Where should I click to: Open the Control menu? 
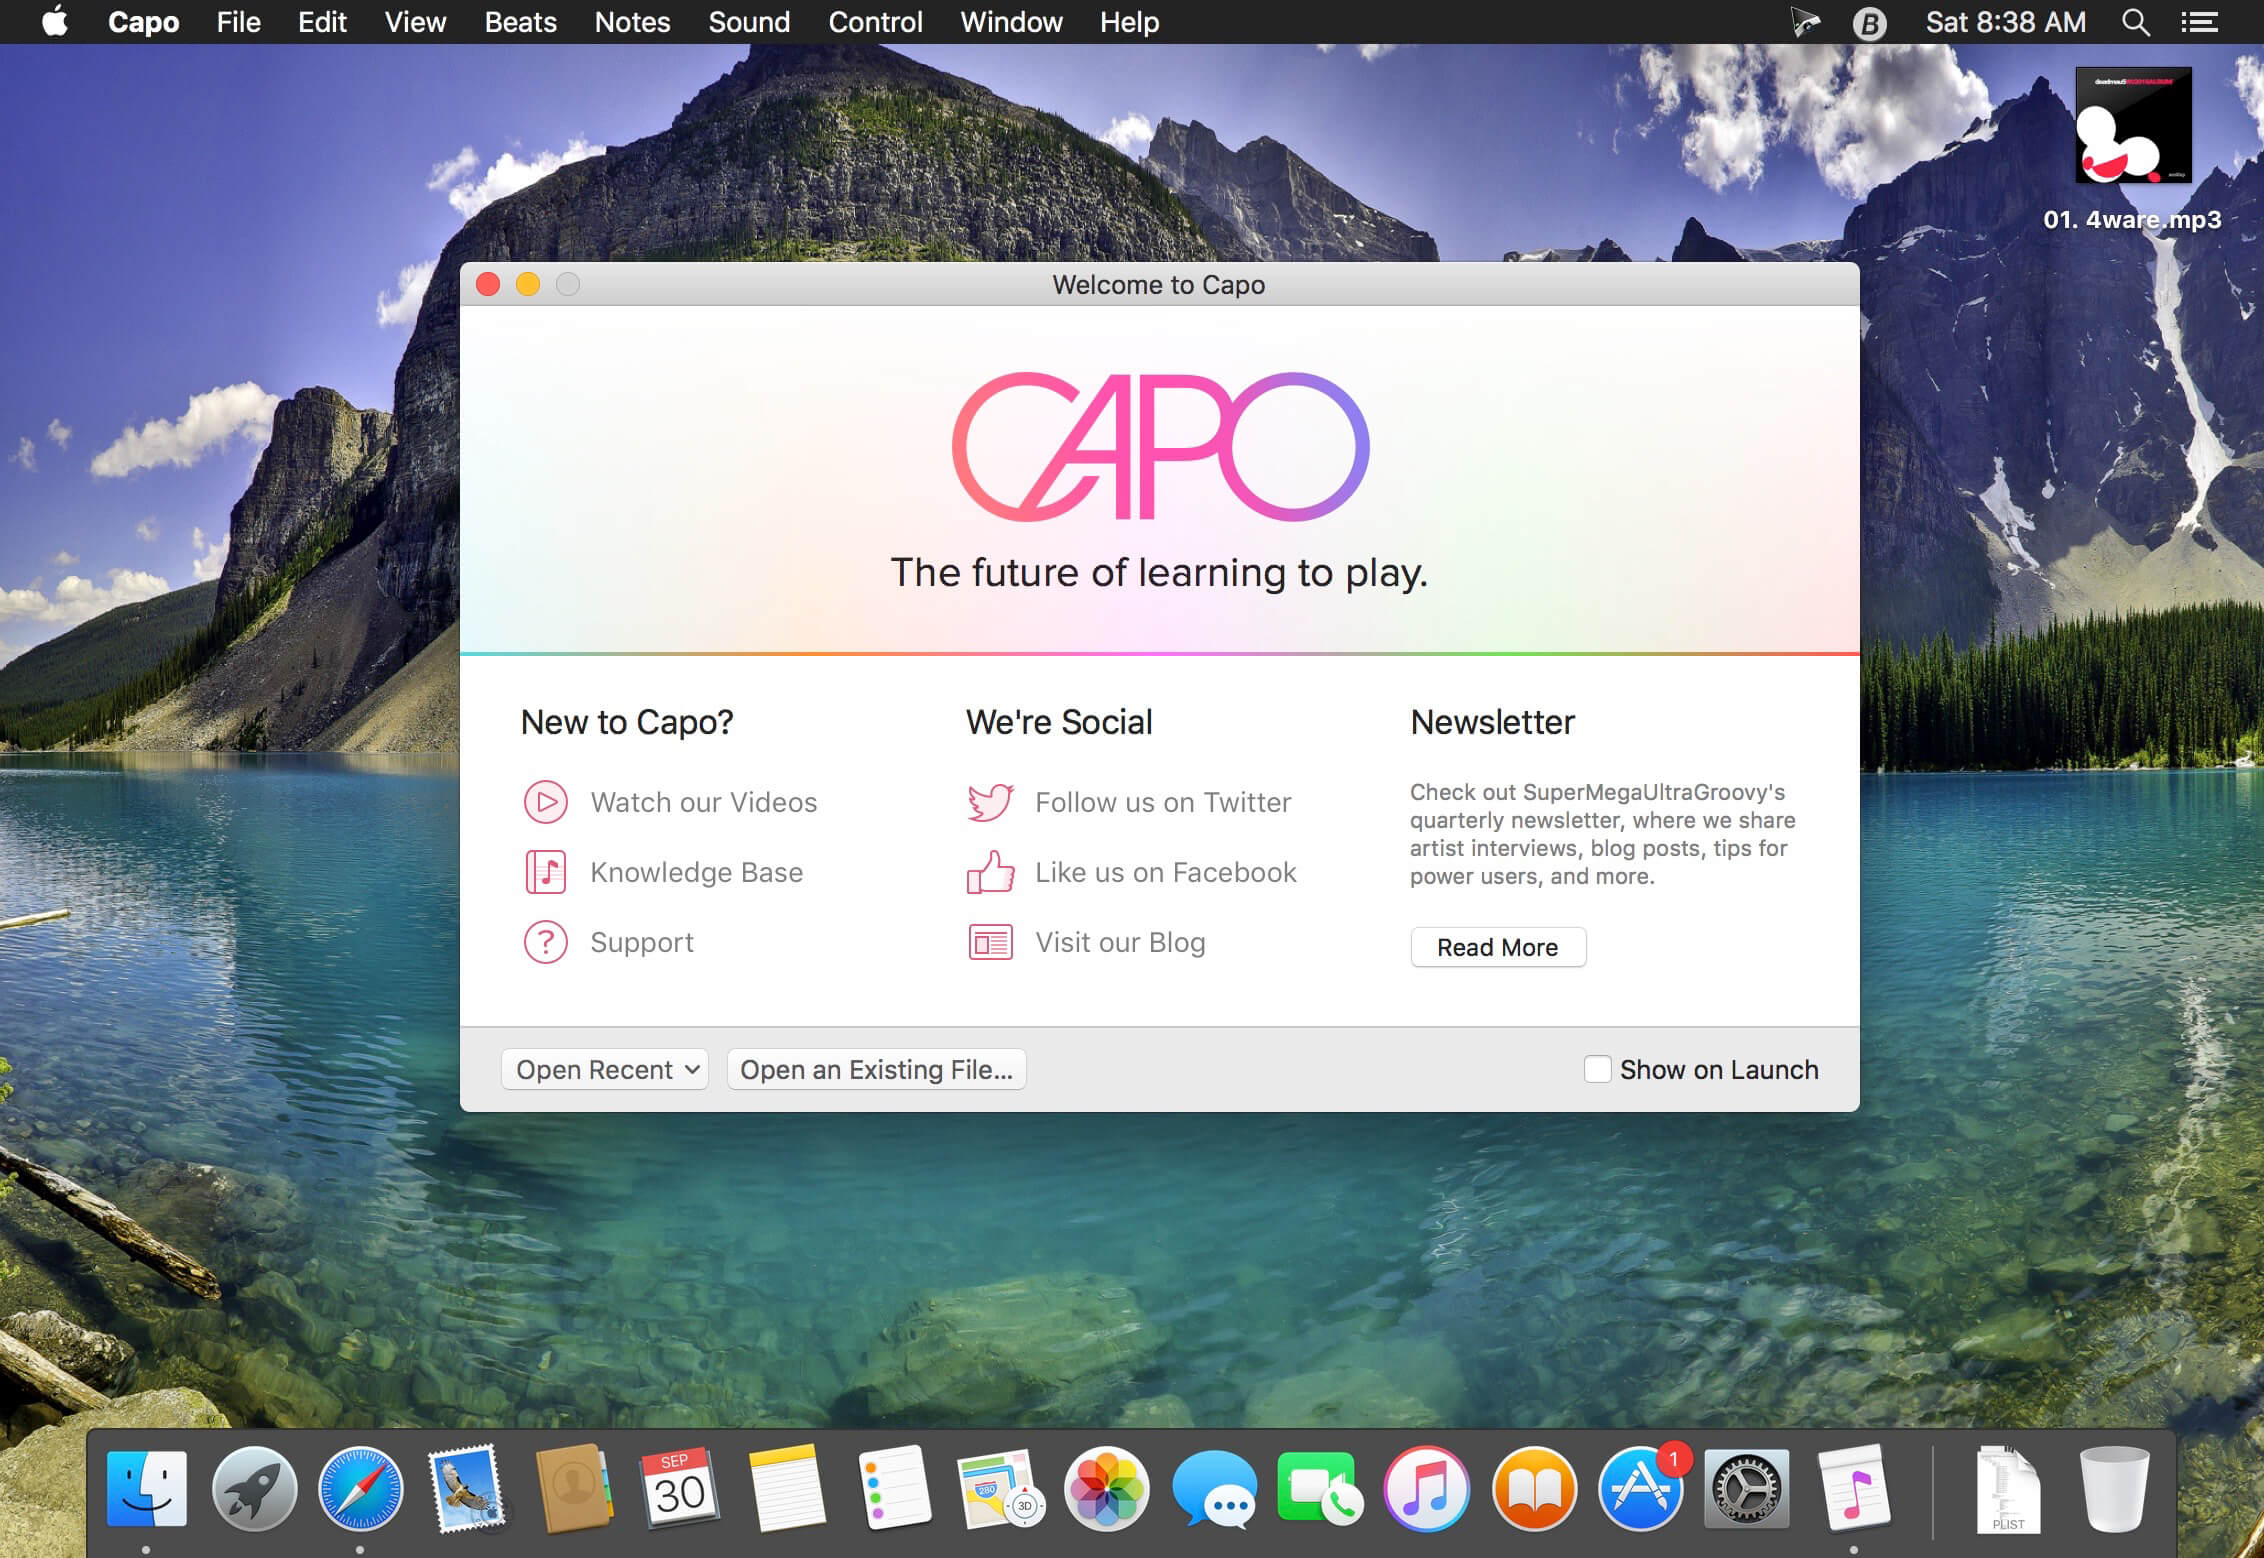click(876, 22)
